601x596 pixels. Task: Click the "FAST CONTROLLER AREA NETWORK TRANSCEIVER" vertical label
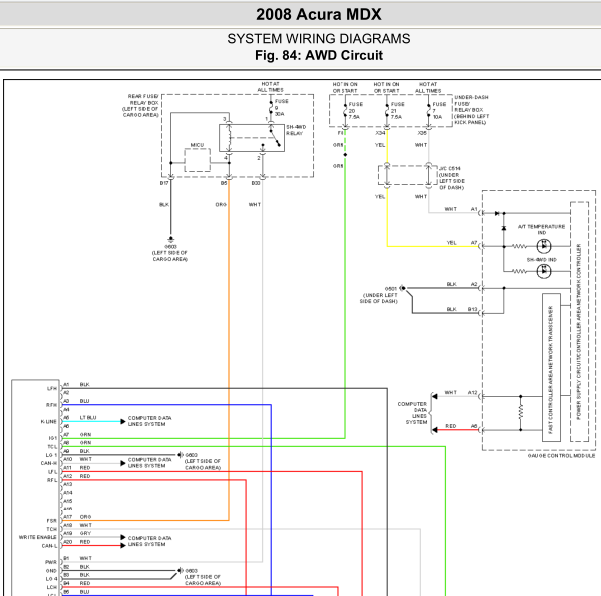[551, 369]
